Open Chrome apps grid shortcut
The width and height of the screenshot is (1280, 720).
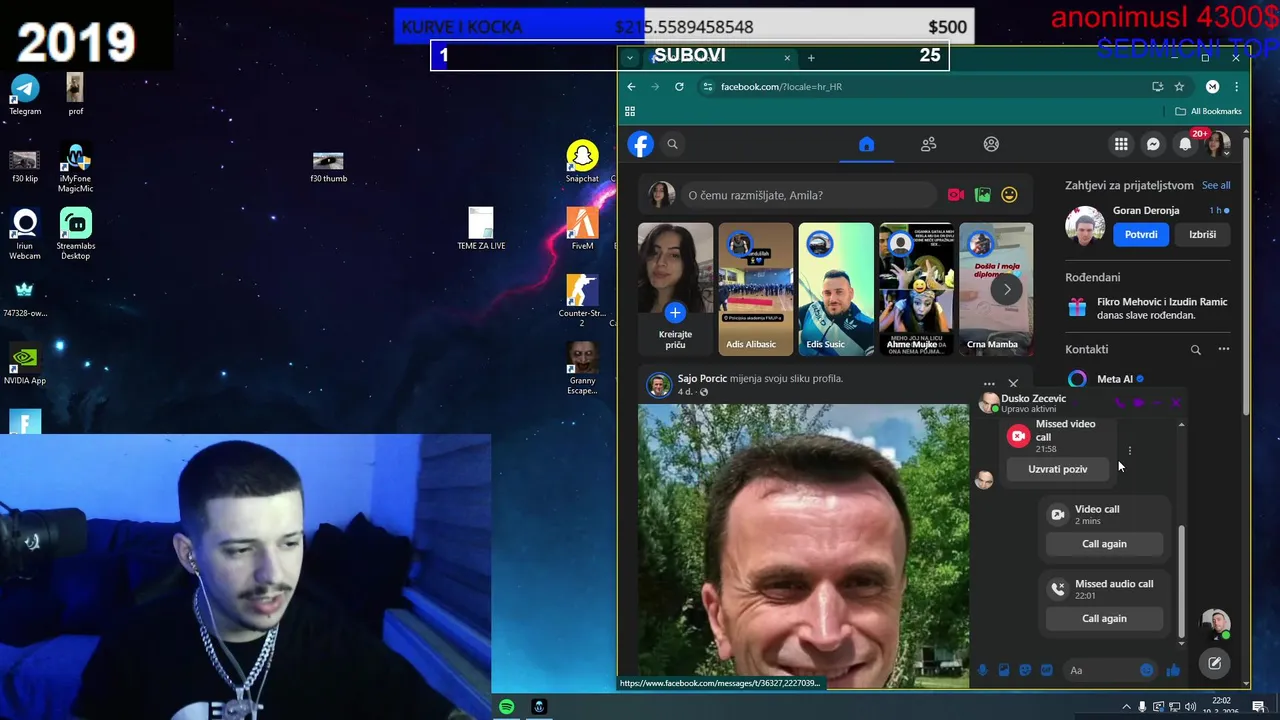point(630,111)
